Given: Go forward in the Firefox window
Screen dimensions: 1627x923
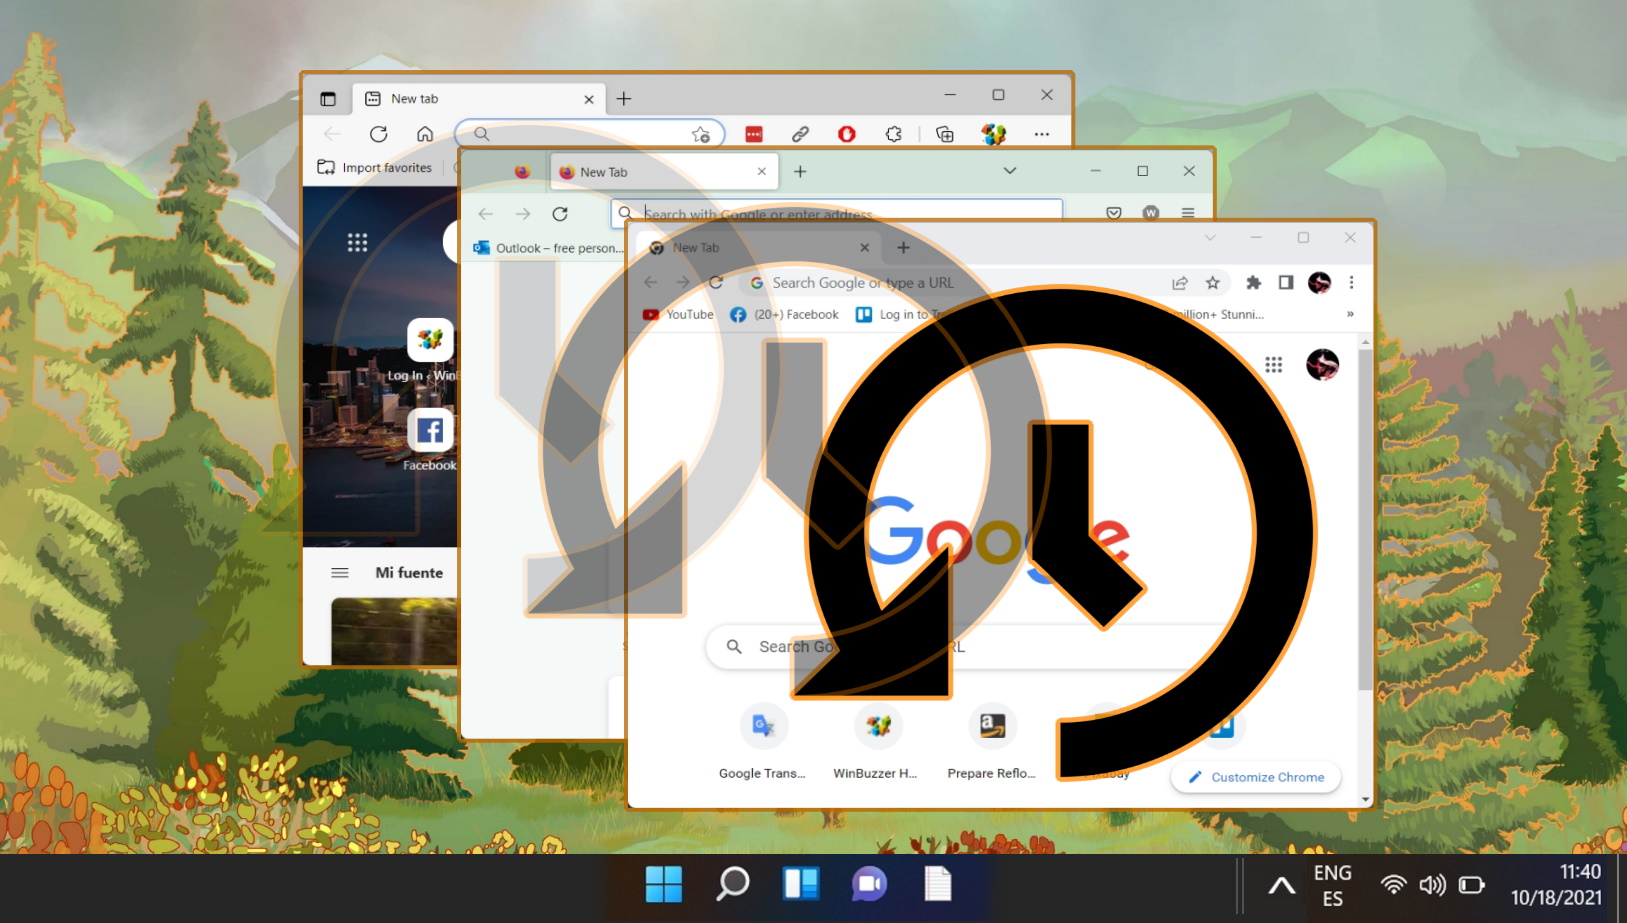Looking at the screenshot, I should (x=523, y=214).
